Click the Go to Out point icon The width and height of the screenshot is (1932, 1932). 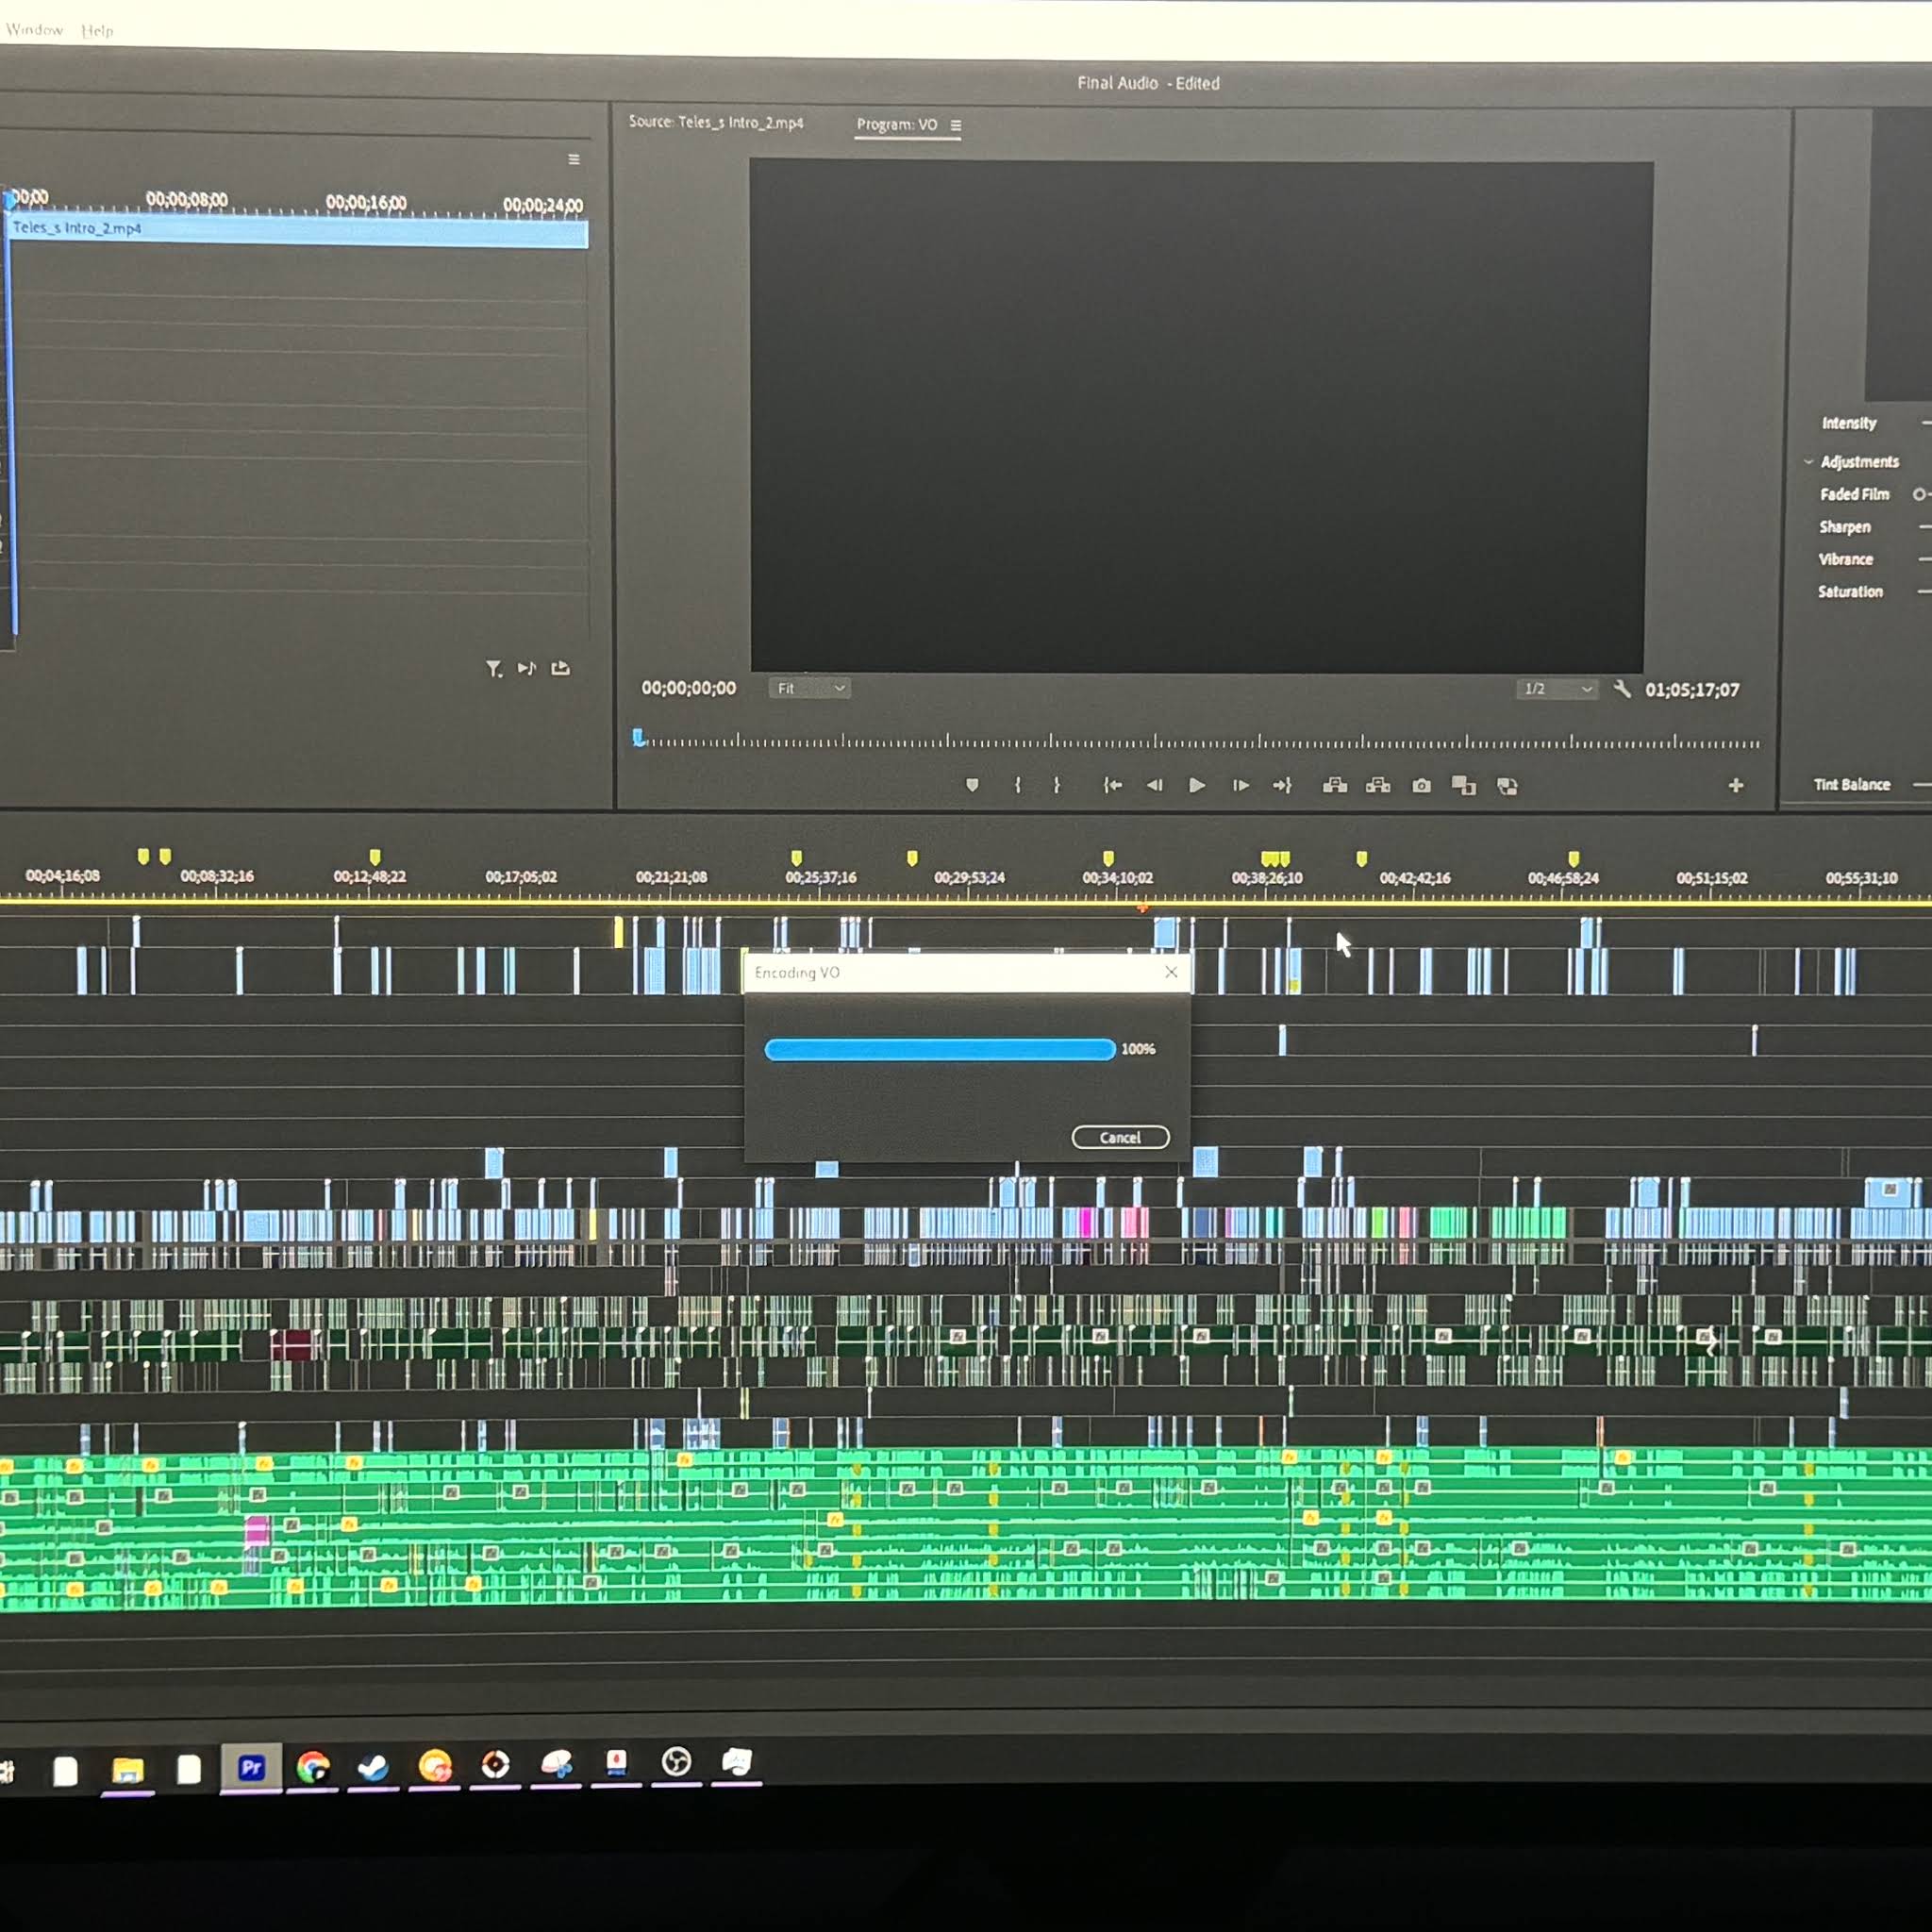click(x=1282, y=786)
